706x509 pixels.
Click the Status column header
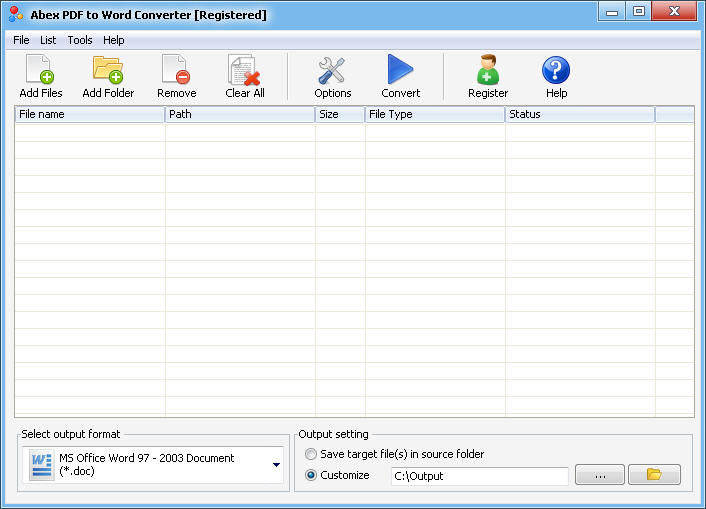pos(580,114)
